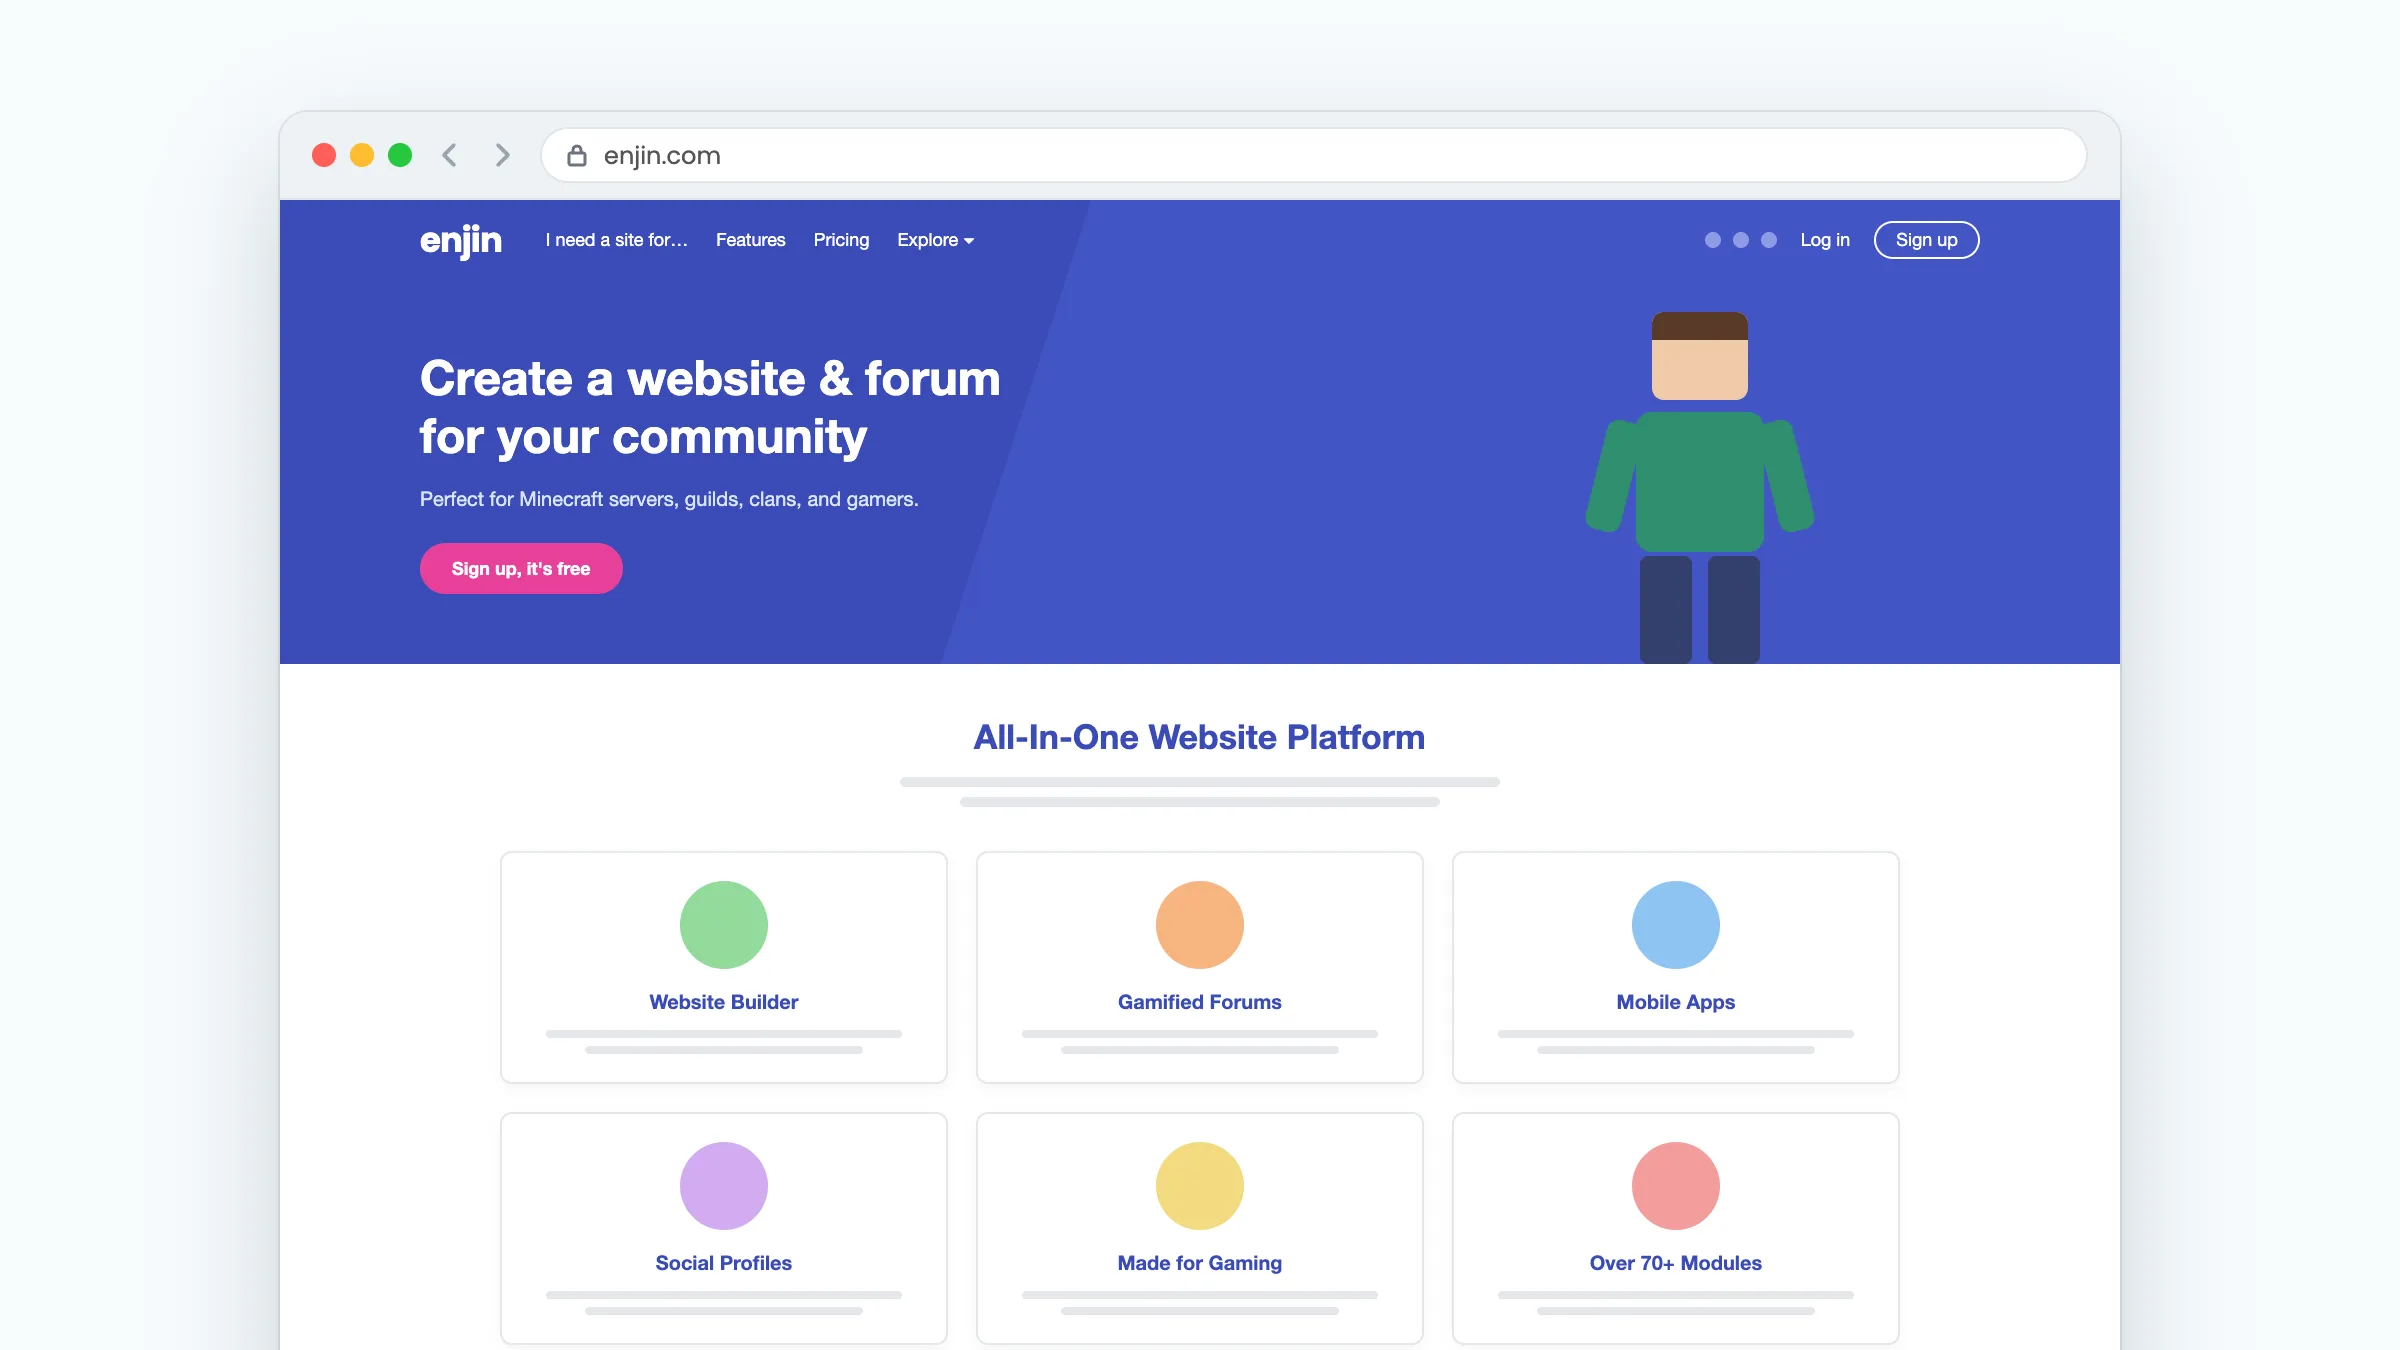The width and height of the screenshot is (2400, 1350).
Task: Click the orange Gamified Forums circle icon
Action: [1200, 925]
